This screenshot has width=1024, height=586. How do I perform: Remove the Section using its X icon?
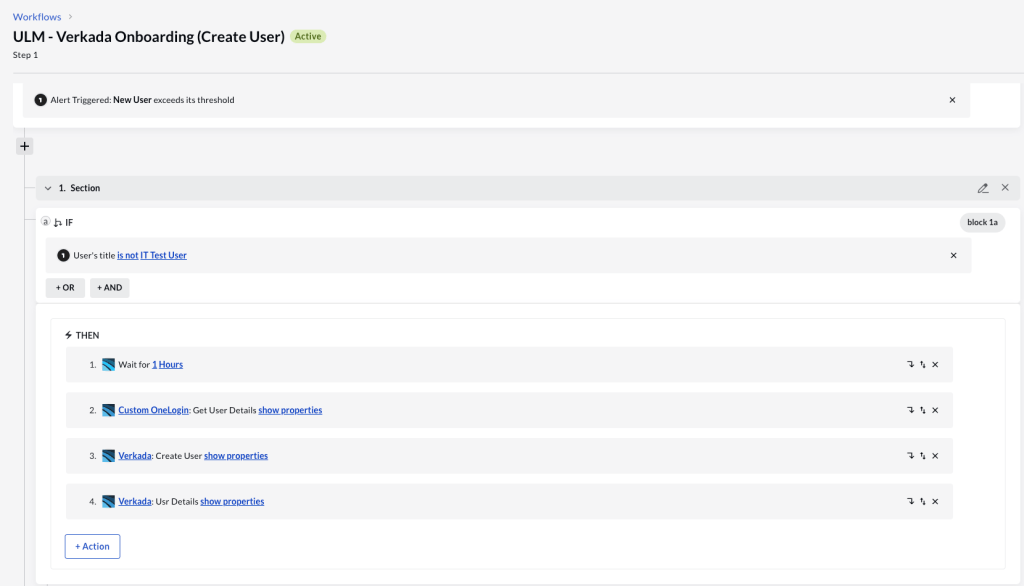(x=1005, y=188)
